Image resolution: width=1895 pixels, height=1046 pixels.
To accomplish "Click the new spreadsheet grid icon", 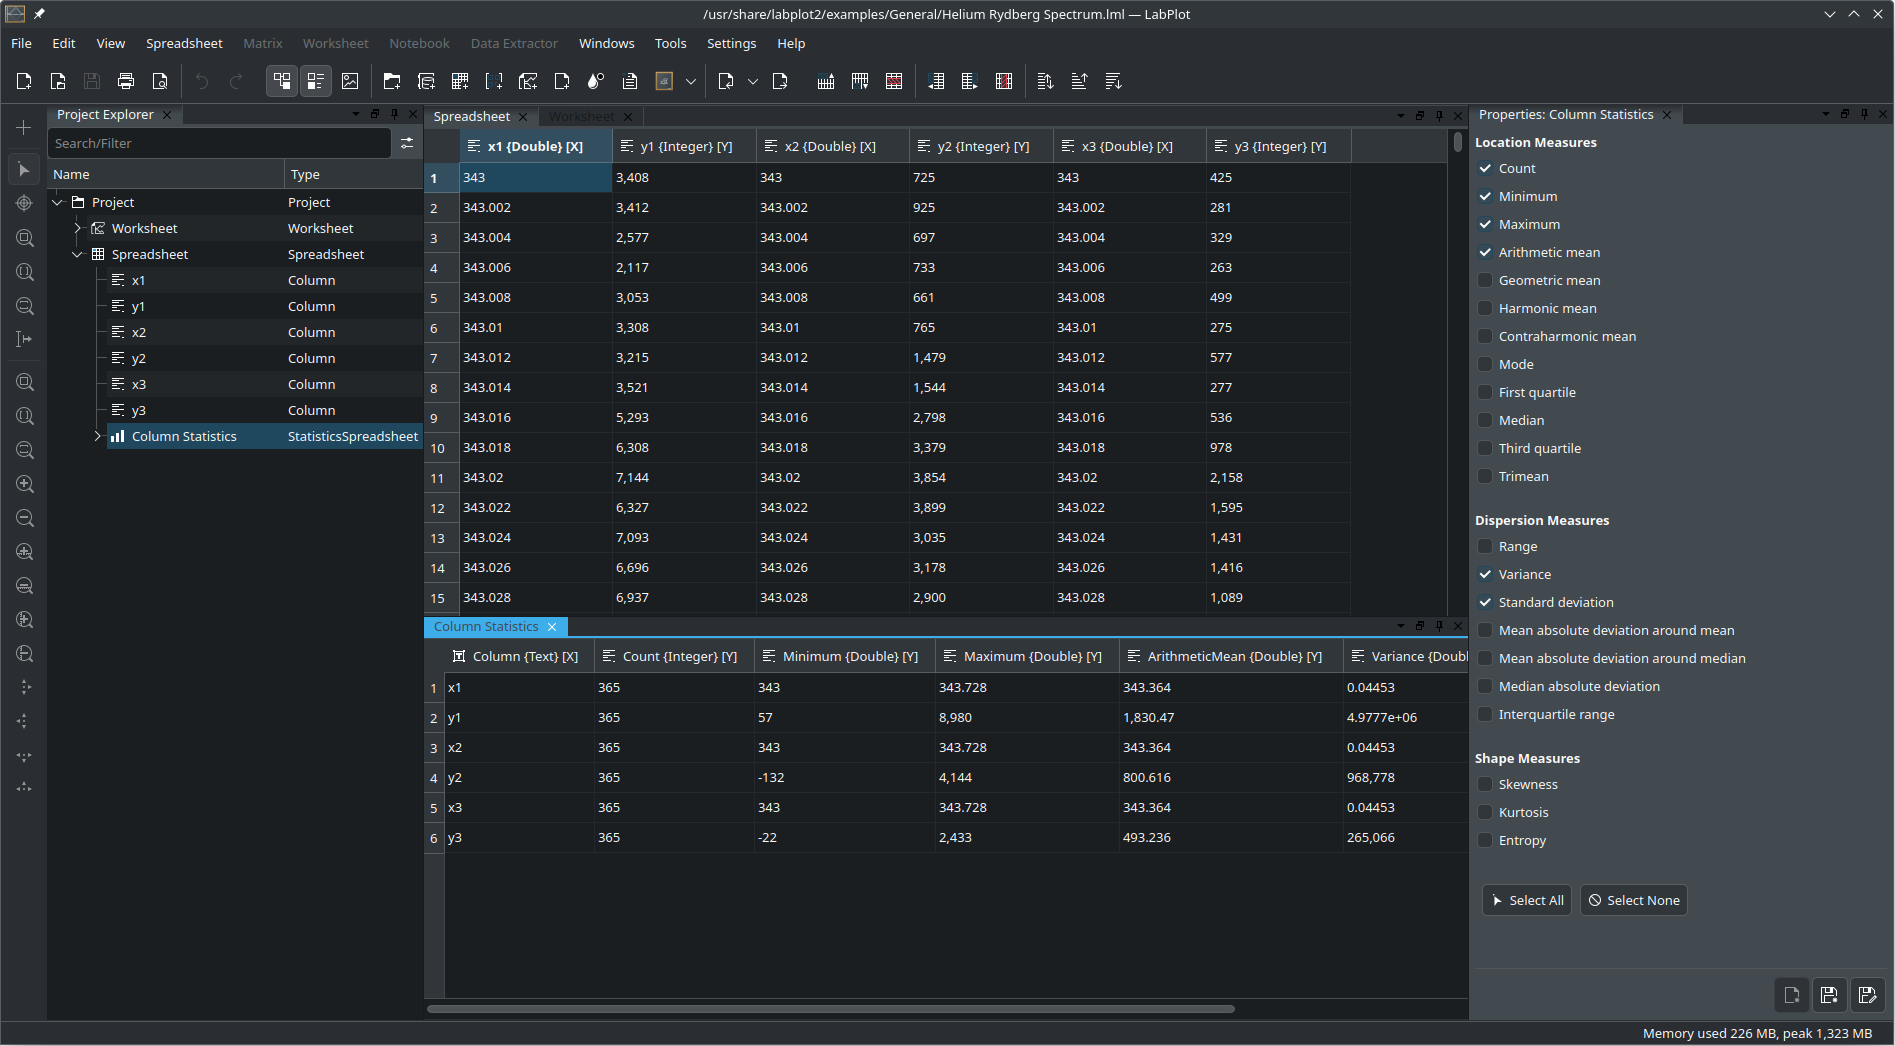I will click(460, 81).
